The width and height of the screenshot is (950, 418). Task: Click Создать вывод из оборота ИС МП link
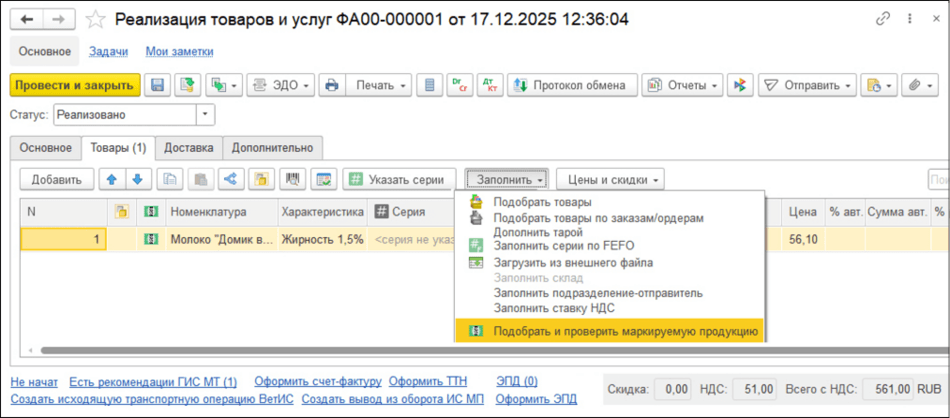click(393, 399)
